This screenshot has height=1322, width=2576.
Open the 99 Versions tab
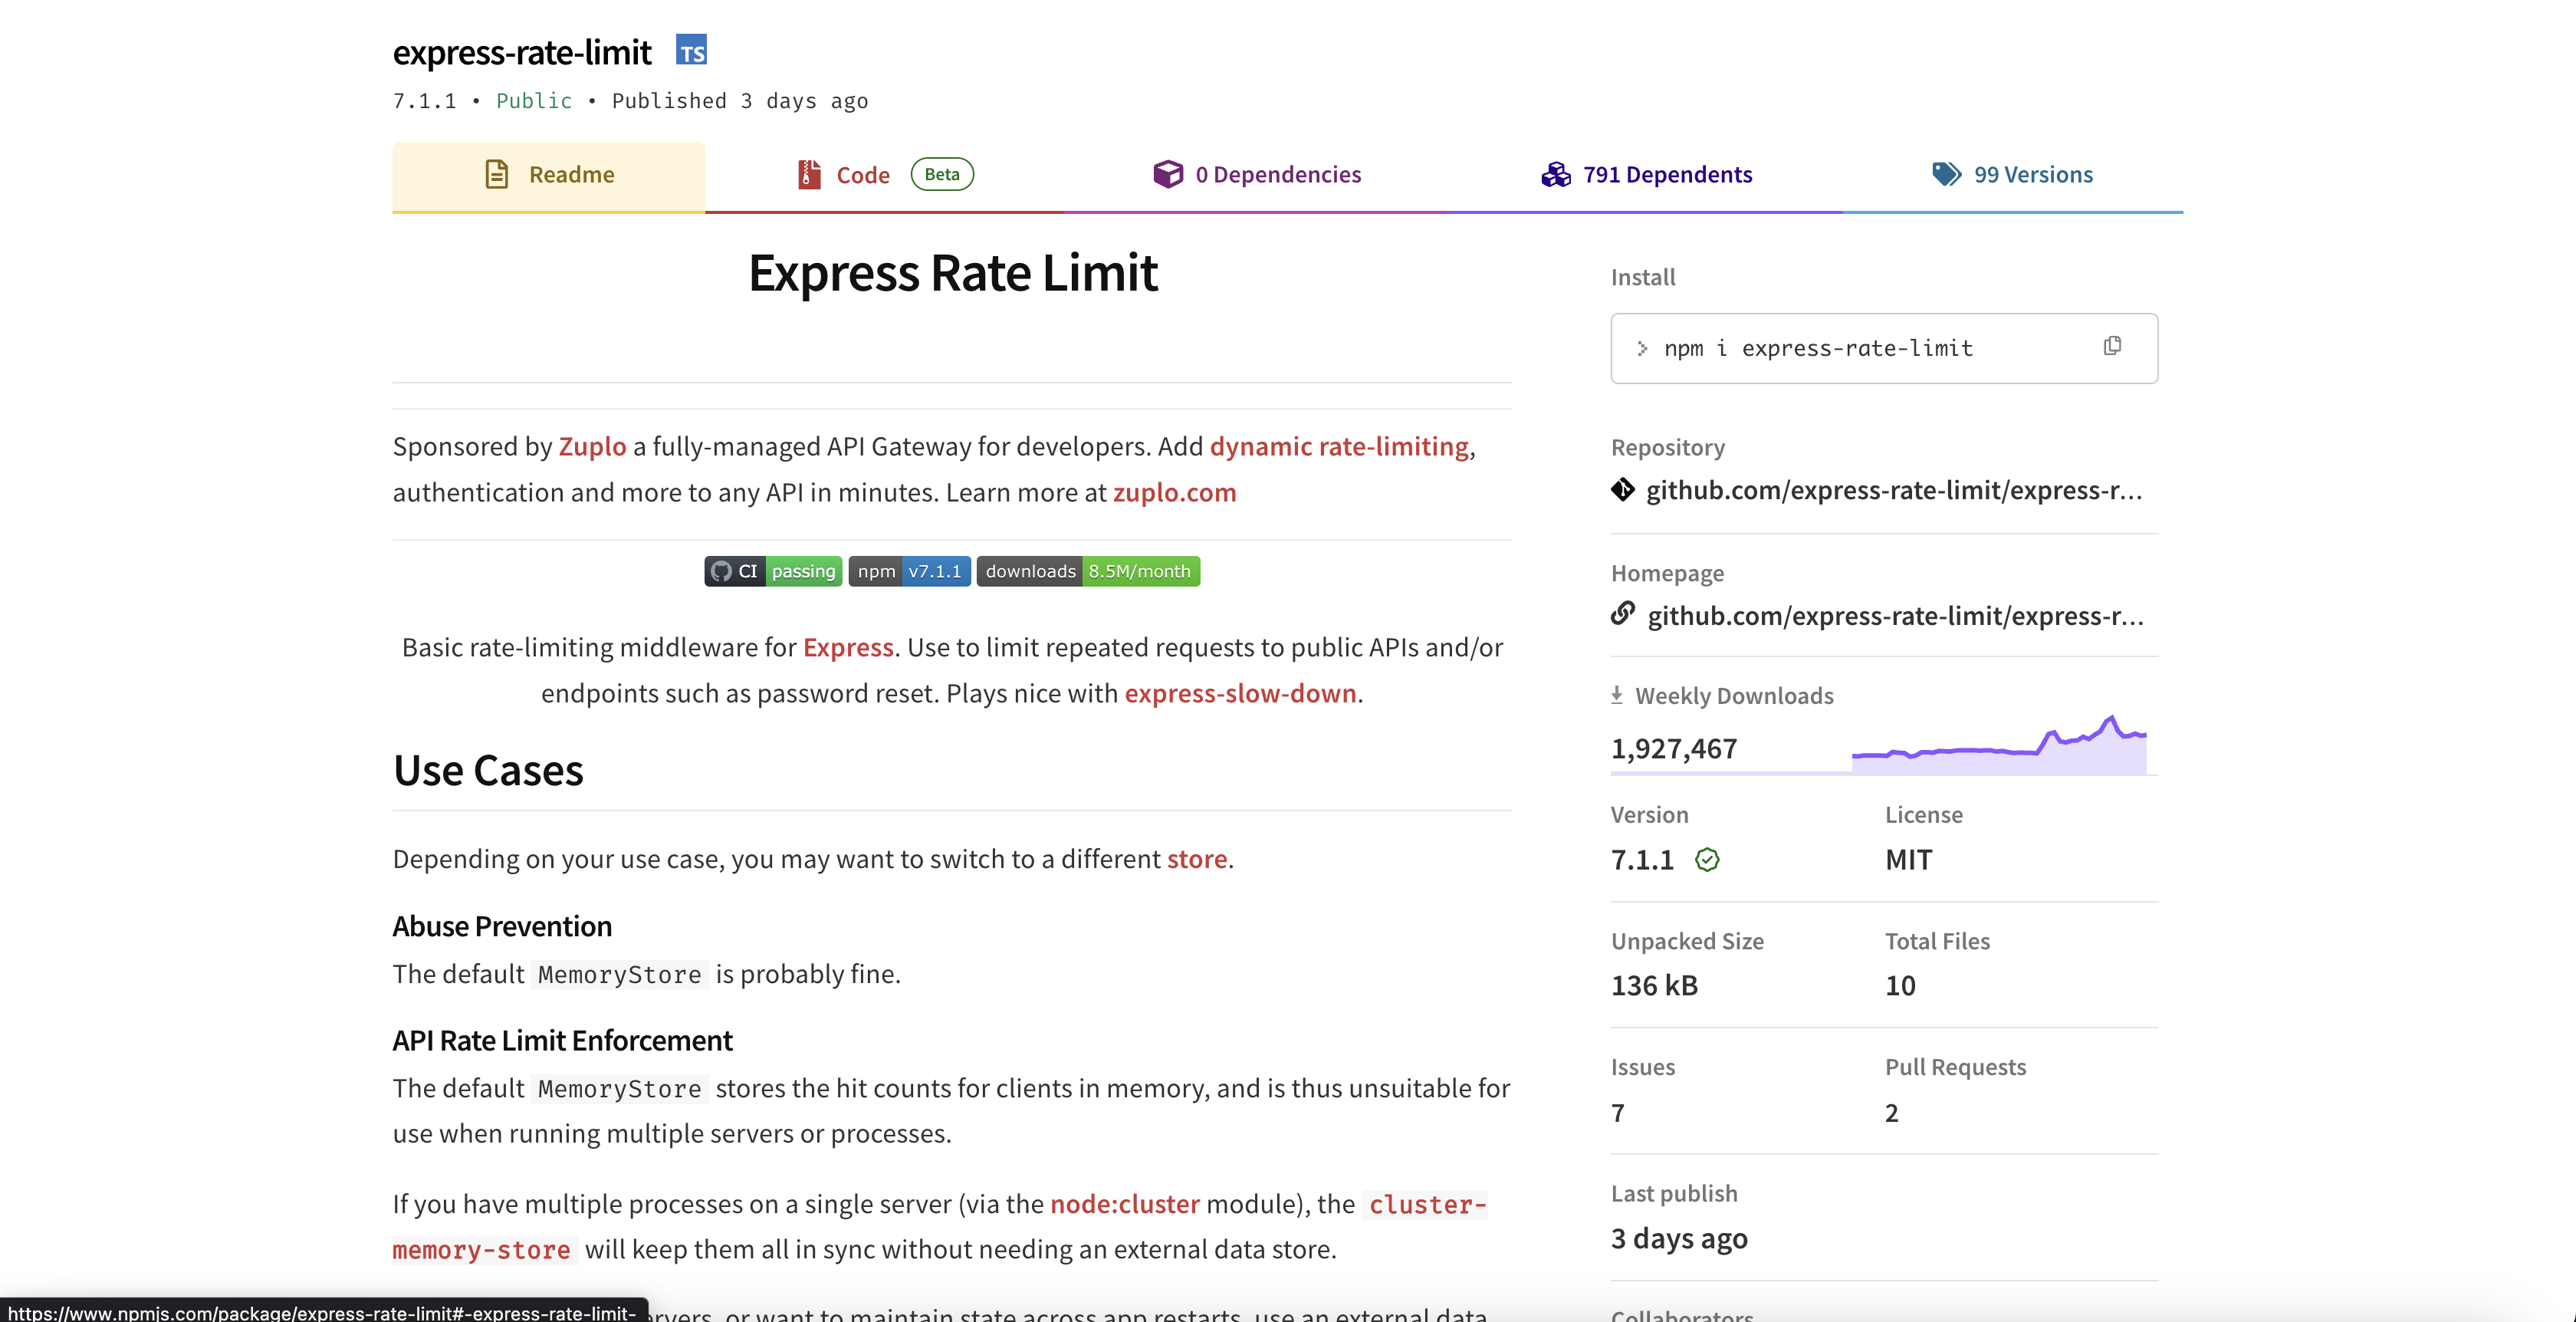(x=2012, y=175)
